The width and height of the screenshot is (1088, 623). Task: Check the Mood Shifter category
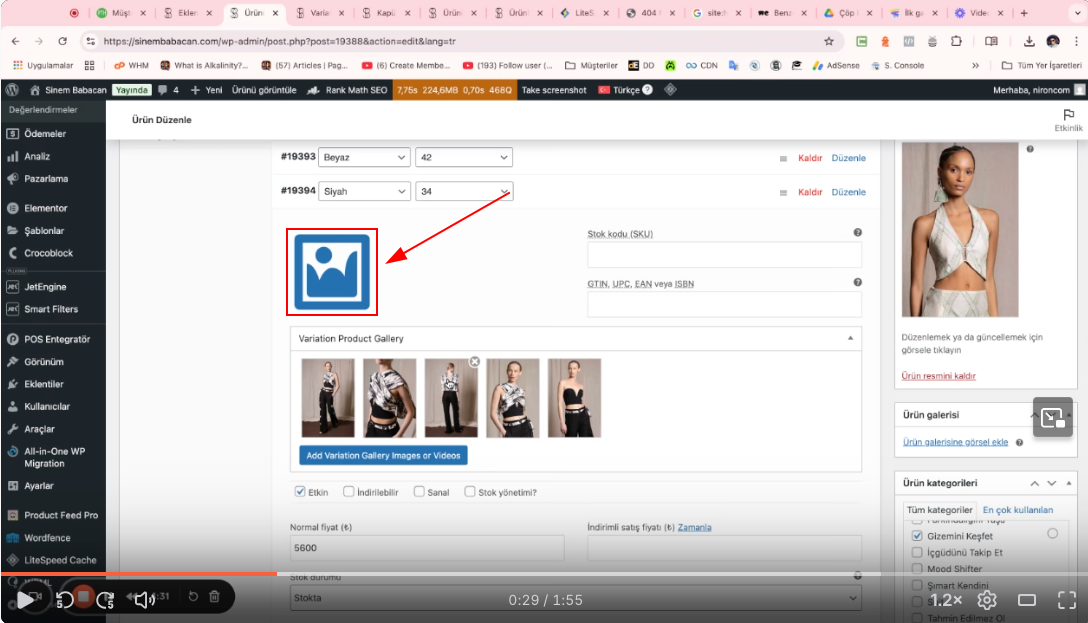917,569
